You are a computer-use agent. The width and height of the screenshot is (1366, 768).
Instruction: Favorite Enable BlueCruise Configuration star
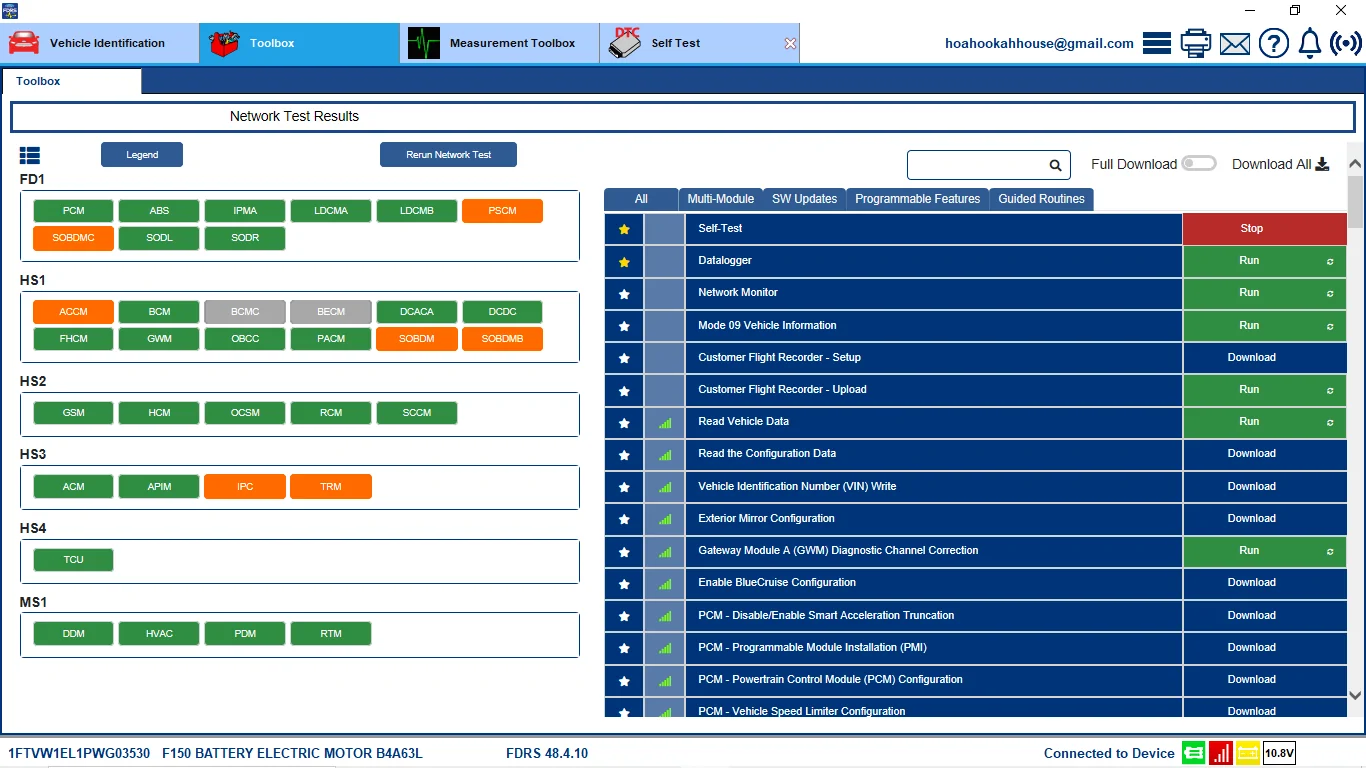click(x=624, y=584)
